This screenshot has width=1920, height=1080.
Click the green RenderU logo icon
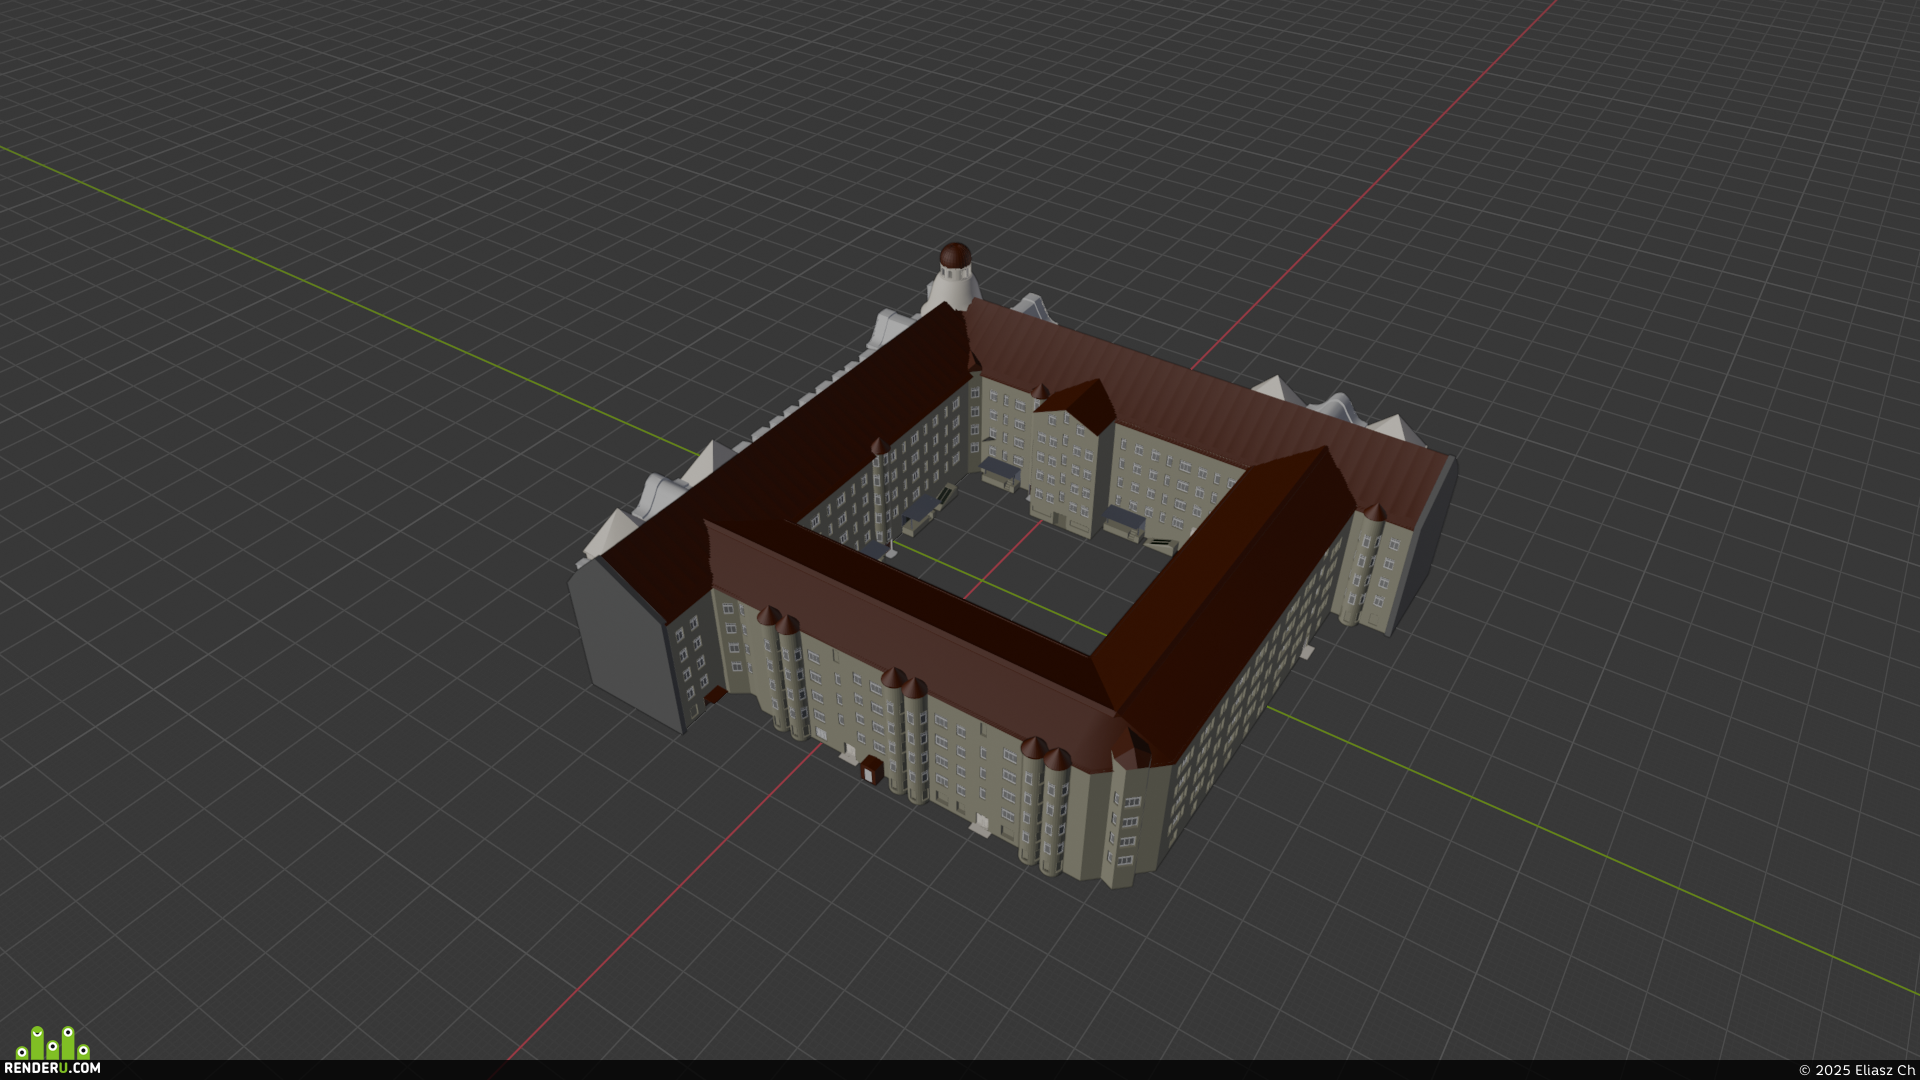(x=53, y=1042)
